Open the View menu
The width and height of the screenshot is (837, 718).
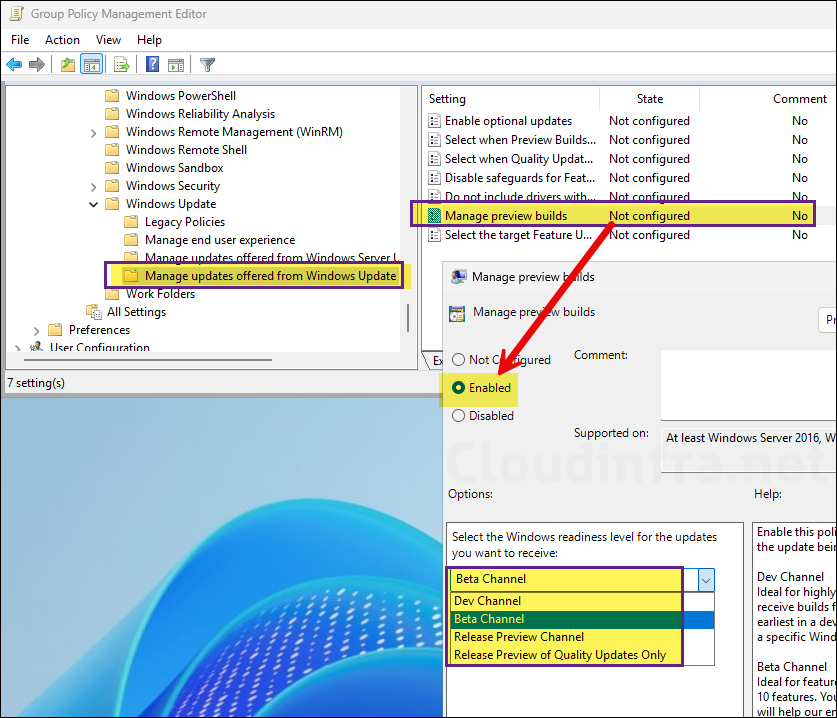[x=108, y=40]
